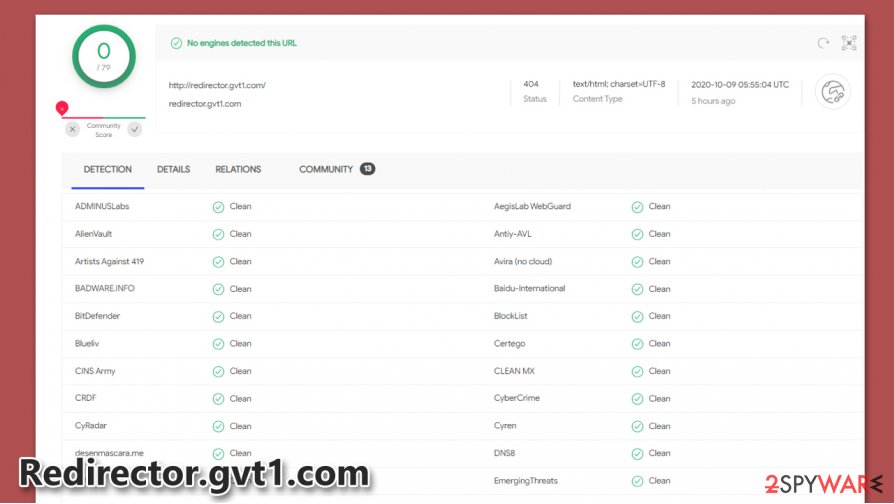The width and height of the screenshot is (894, 504).
Task: Select the AegisLab WebGuard engine name
Action: [532, 206]
